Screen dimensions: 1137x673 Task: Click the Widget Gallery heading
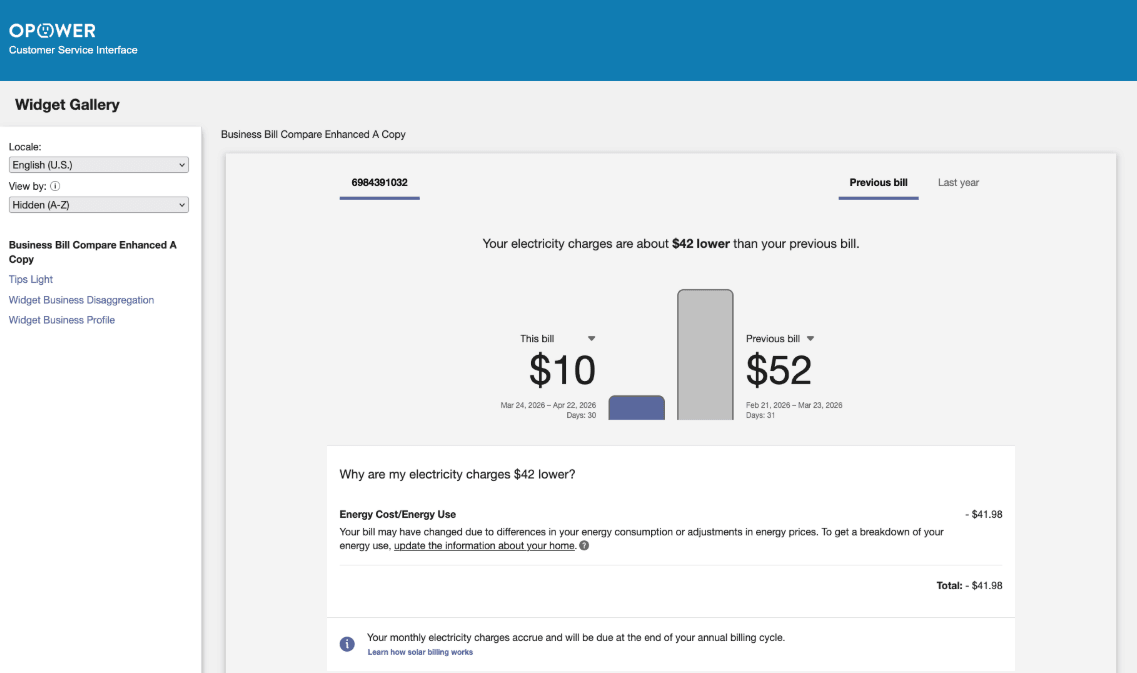[x=67, y=104]
